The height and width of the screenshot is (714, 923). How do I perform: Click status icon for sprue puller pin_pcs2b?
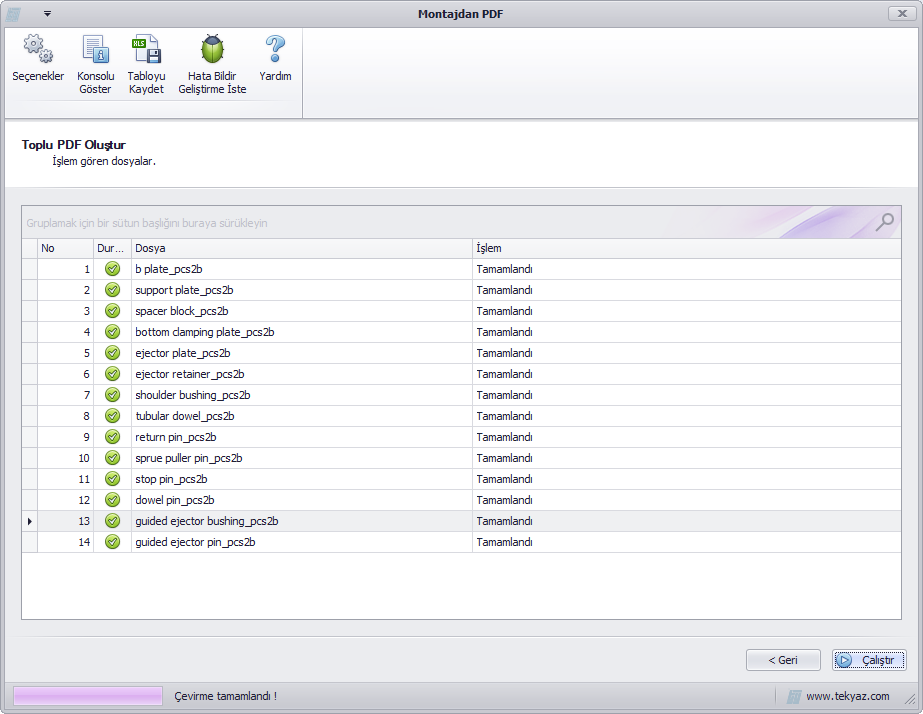(x=112, y=458)
